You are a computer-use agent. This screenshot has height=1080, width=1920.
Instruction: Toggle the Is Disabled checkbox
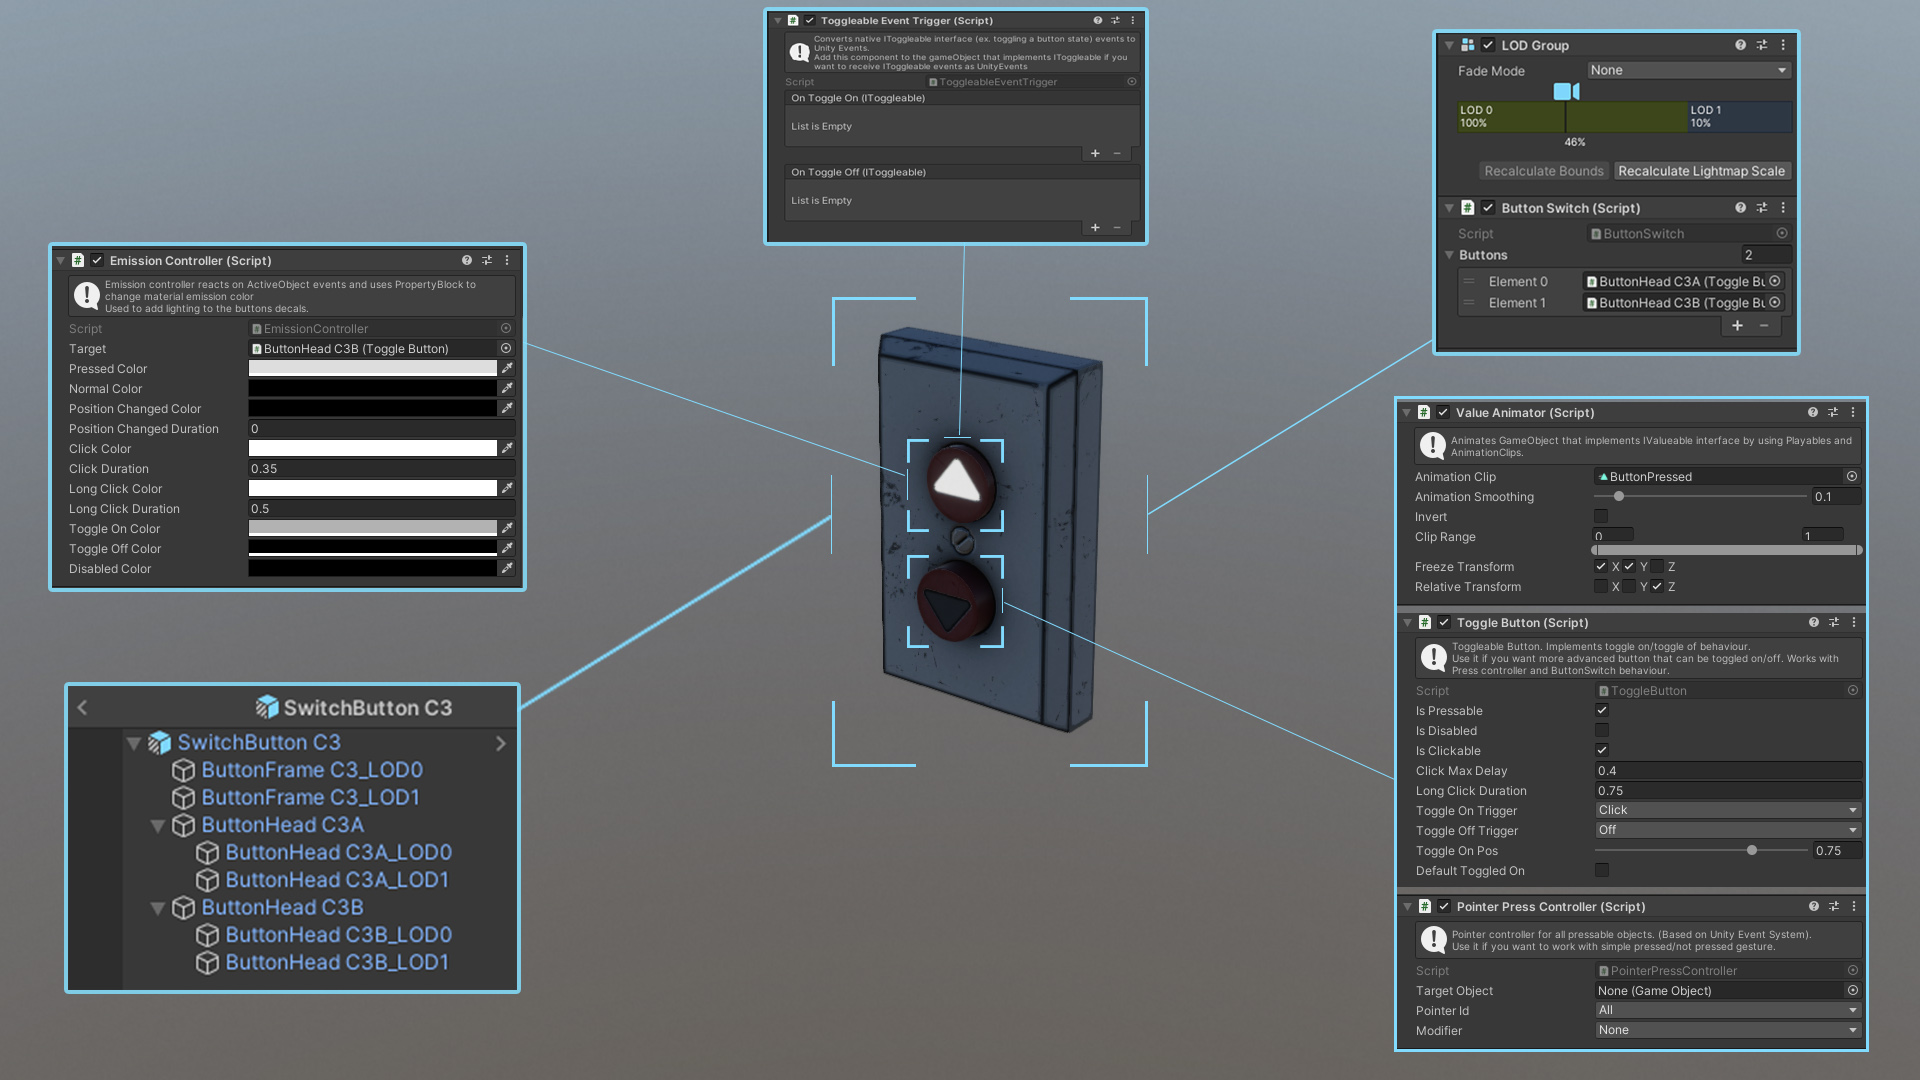click(1602, 731)
